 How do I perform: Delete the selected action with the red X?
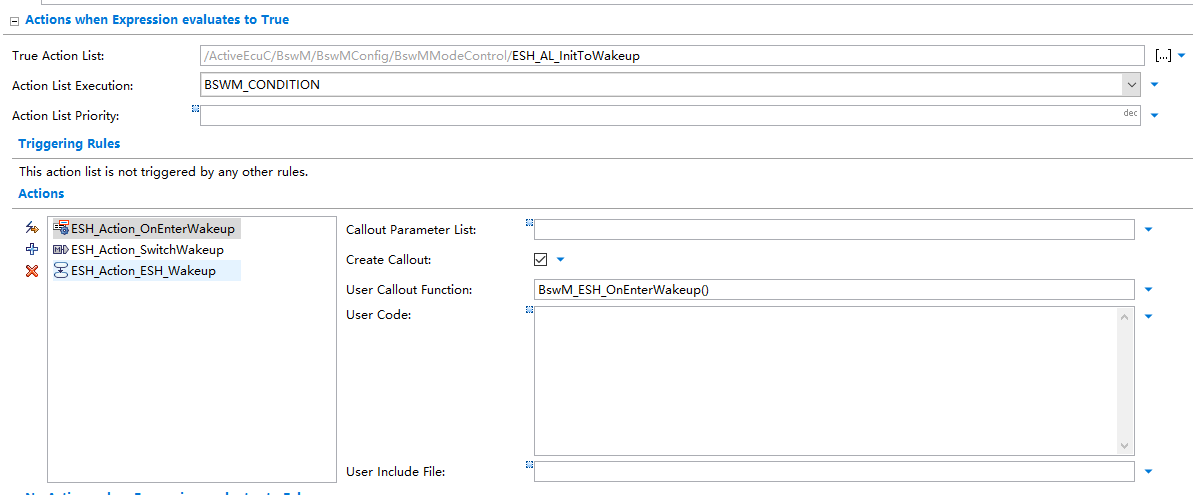[31, 271]
